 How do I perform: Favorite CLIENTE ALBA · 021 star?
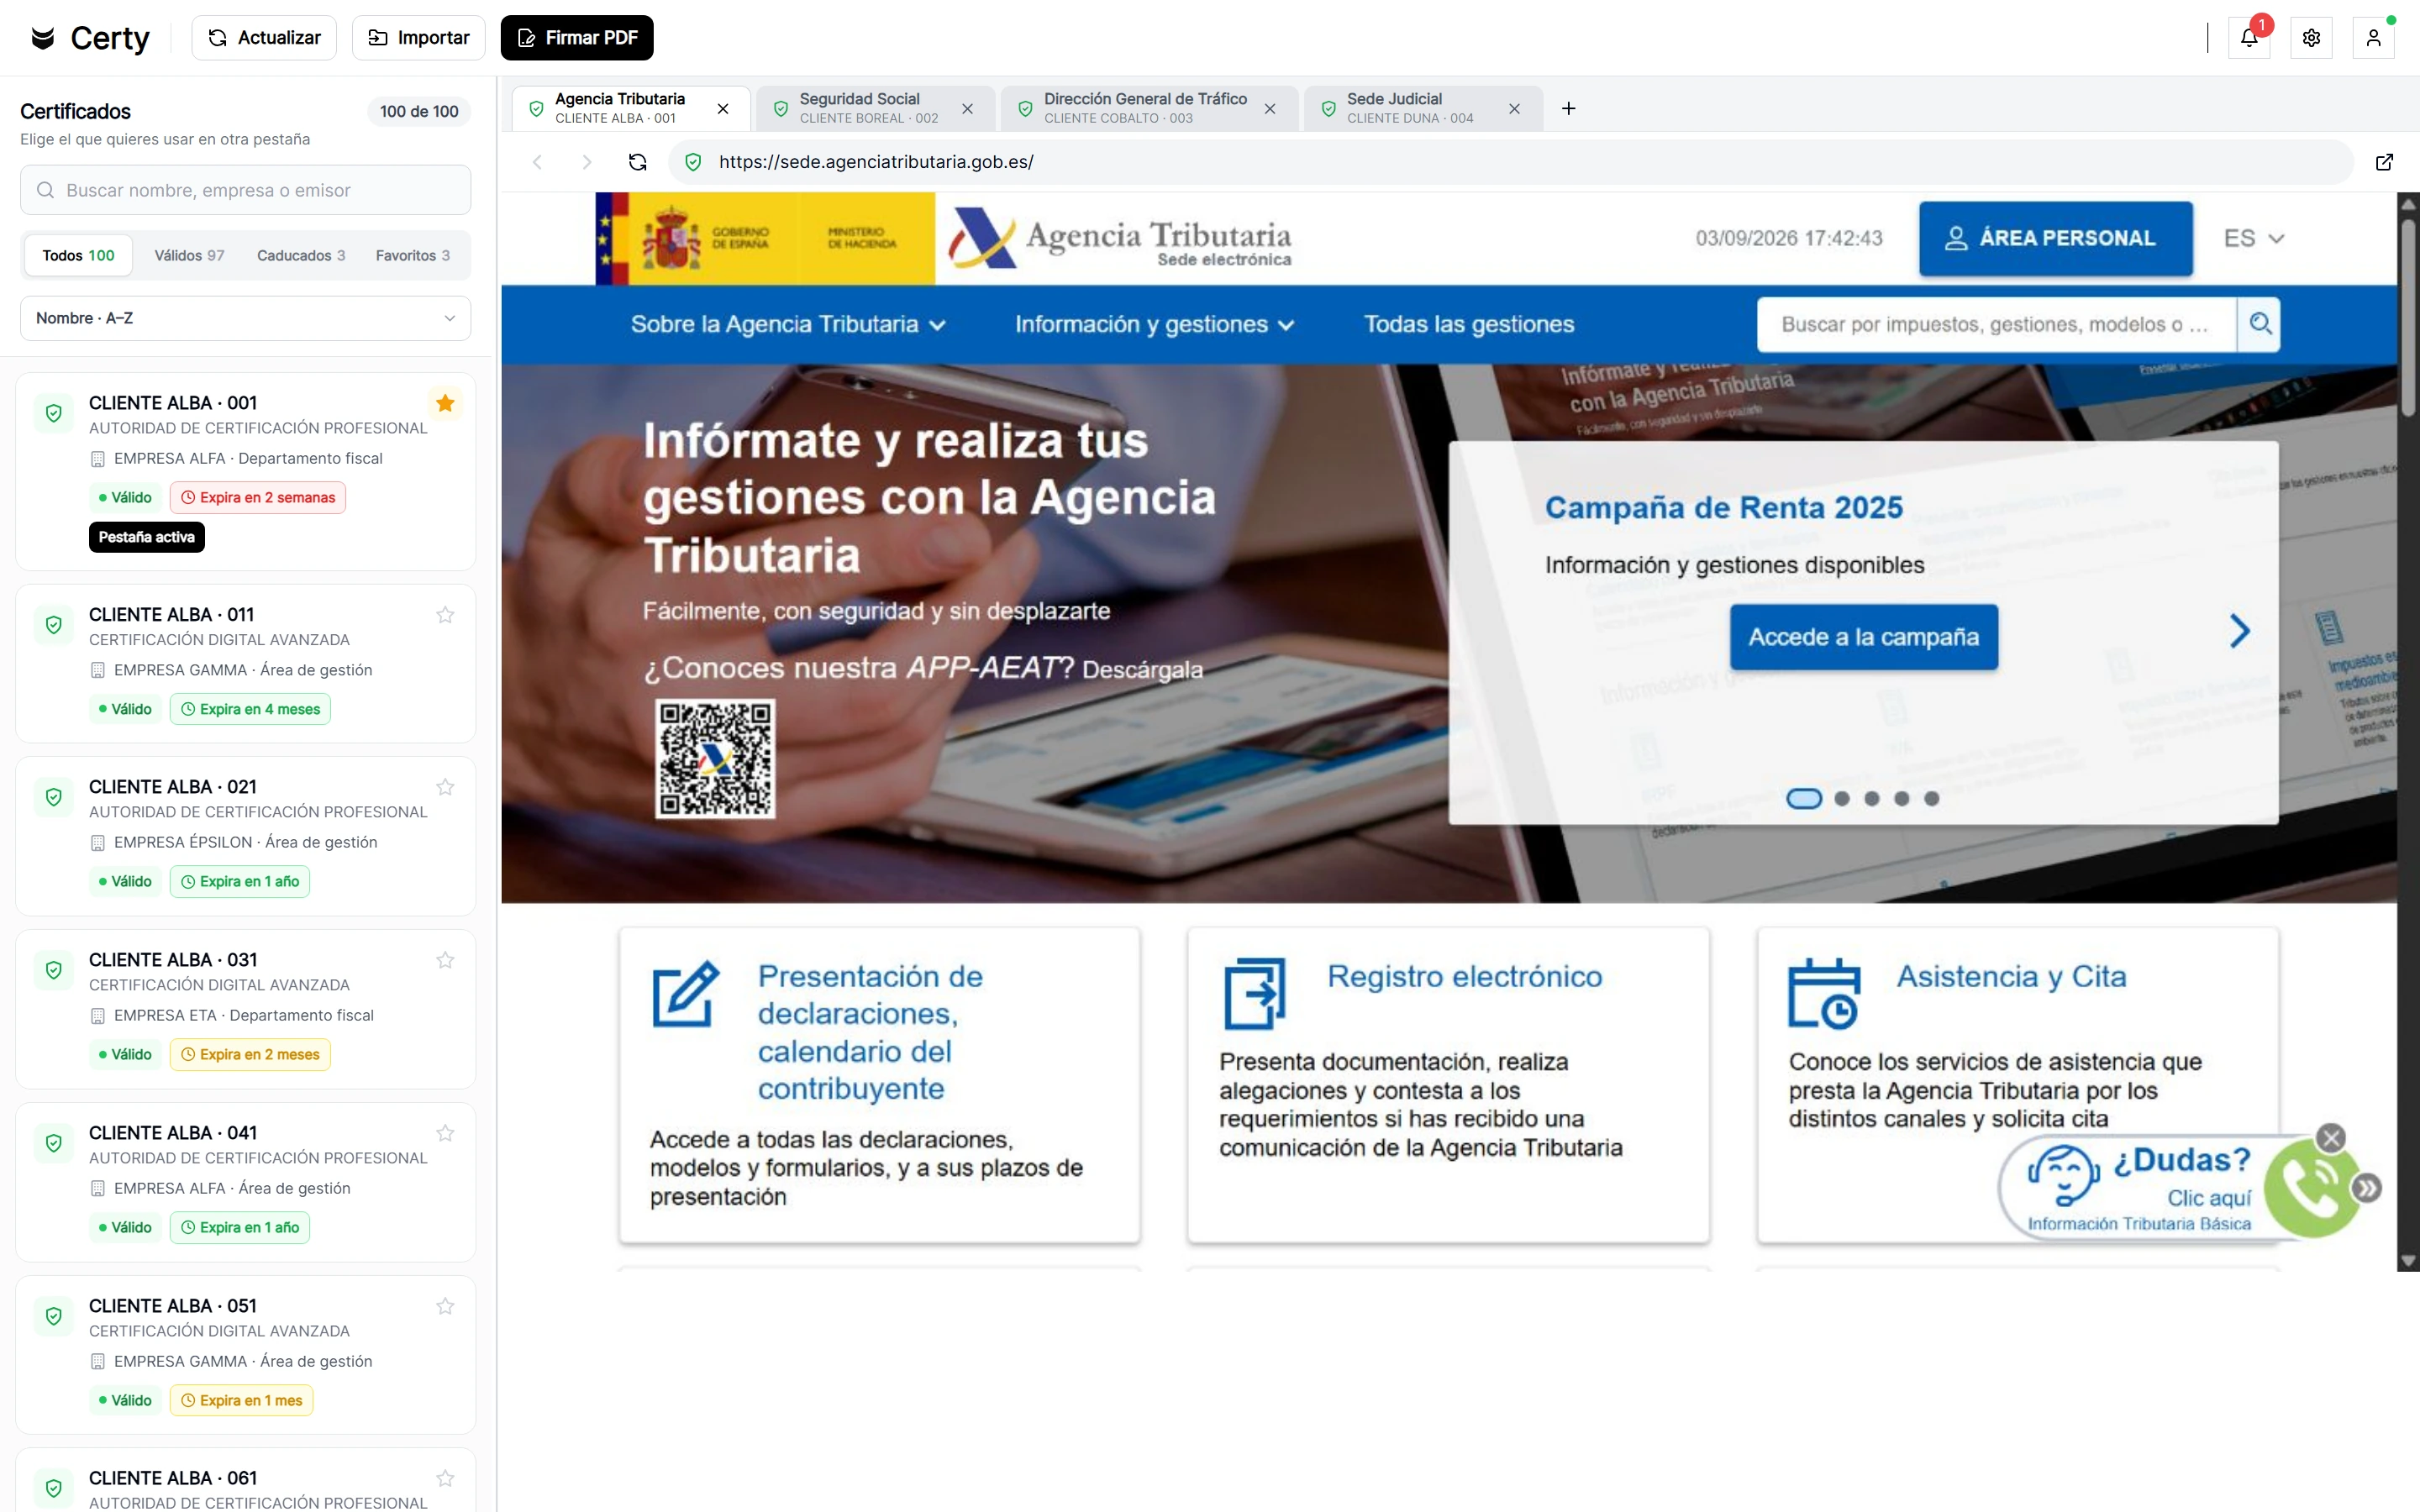point(446,787)
